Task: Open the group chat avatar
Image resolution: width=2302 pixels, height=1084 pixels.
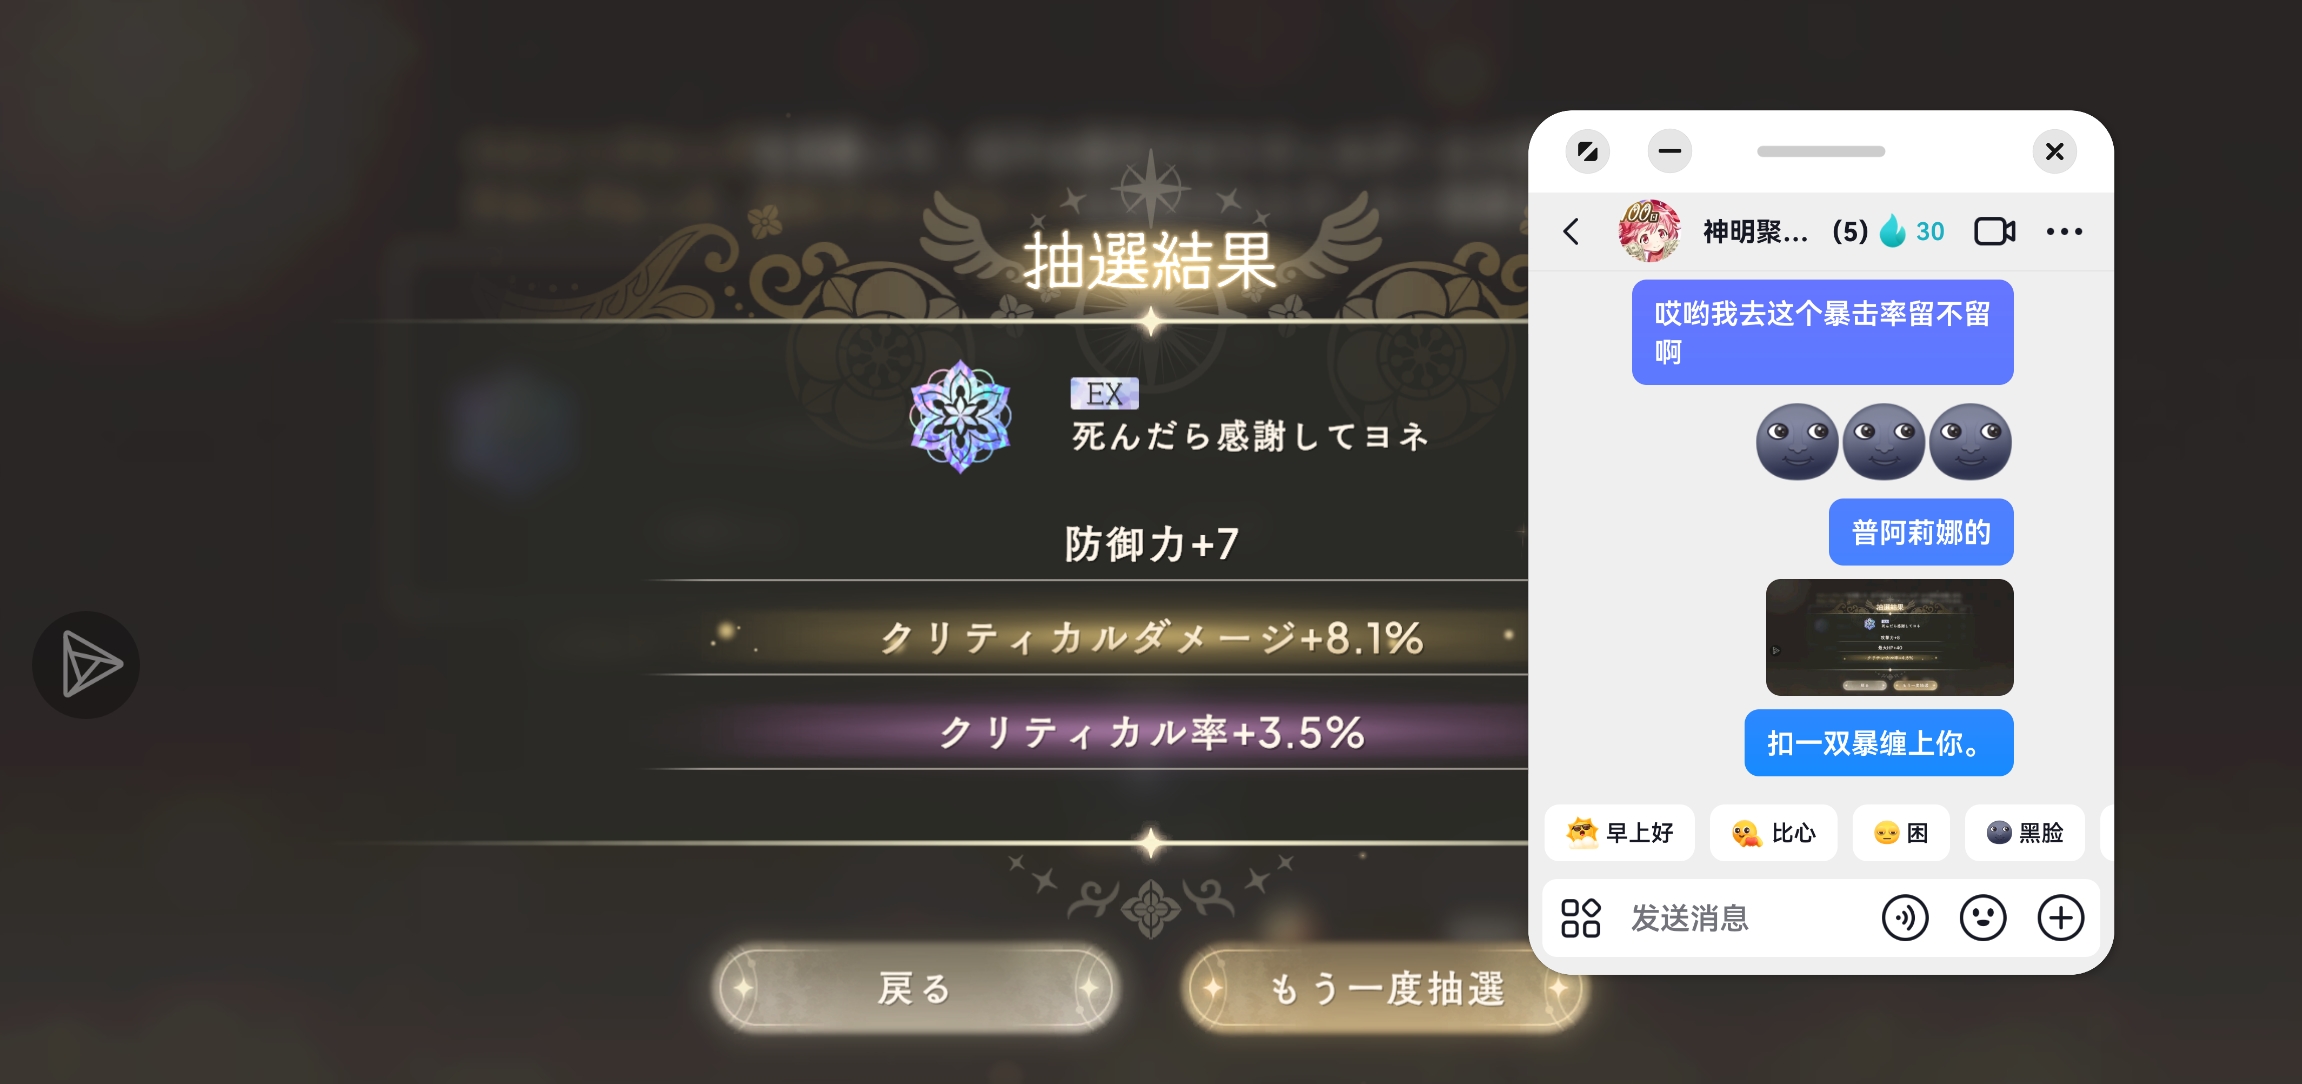Action: coord(1649,231)
